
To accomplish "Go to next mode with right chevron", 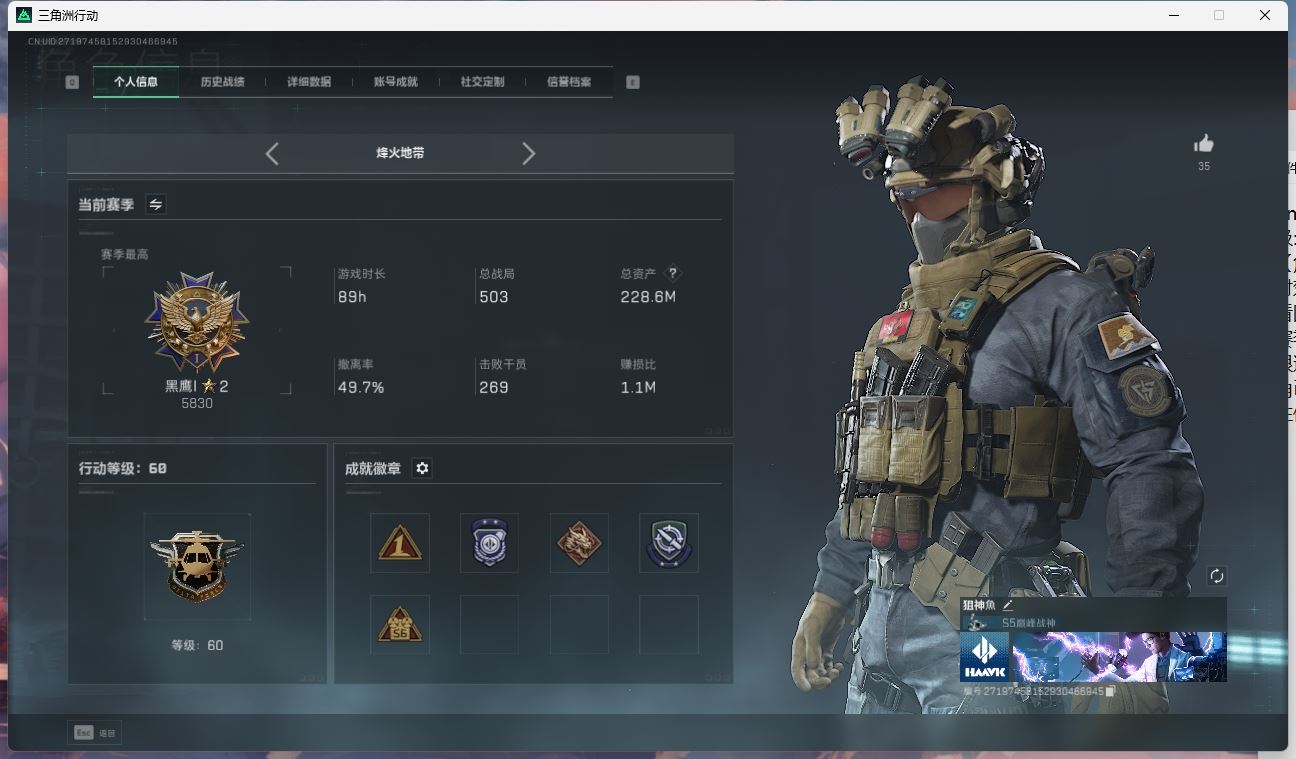I will tap(529, 153).
